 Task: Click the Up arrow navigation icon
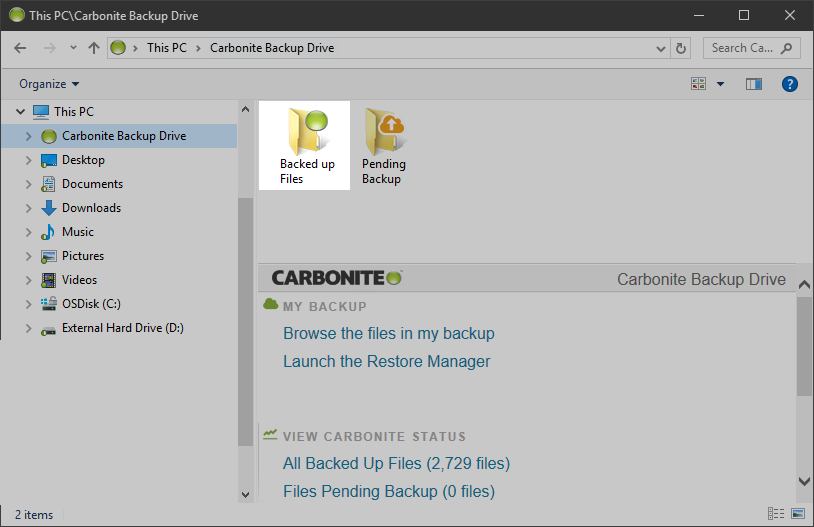94,48
